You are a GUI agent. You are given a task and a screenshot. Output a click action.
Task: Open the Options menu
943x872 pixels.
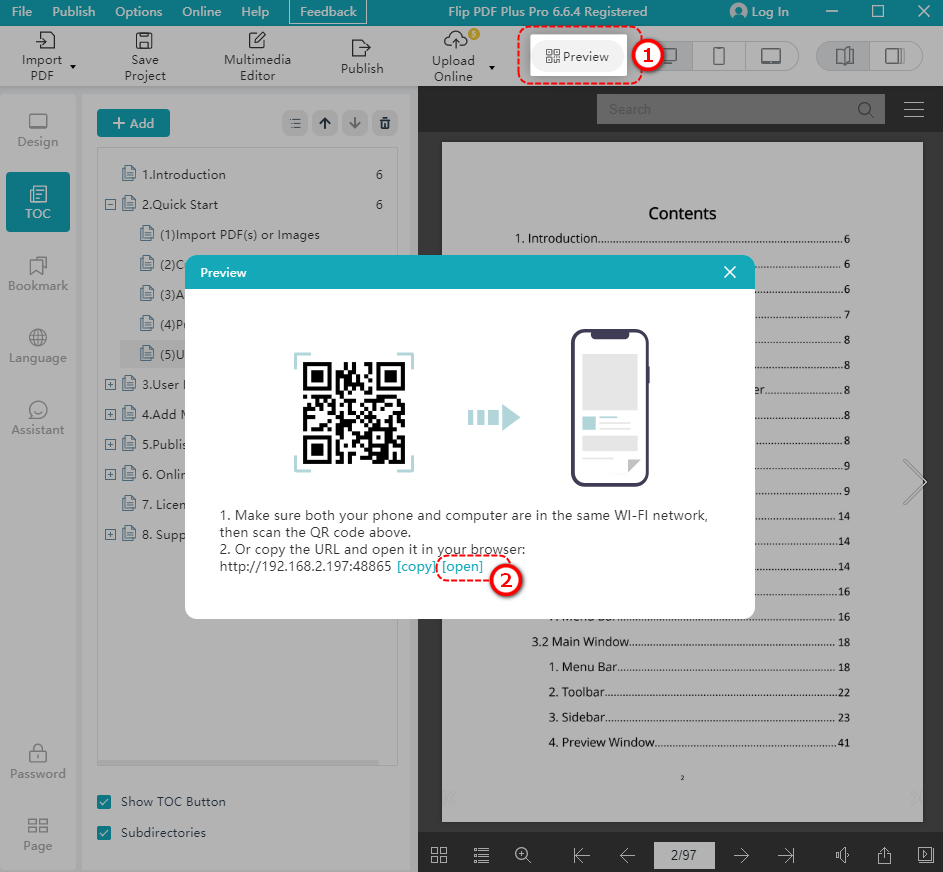coord(138,11)
